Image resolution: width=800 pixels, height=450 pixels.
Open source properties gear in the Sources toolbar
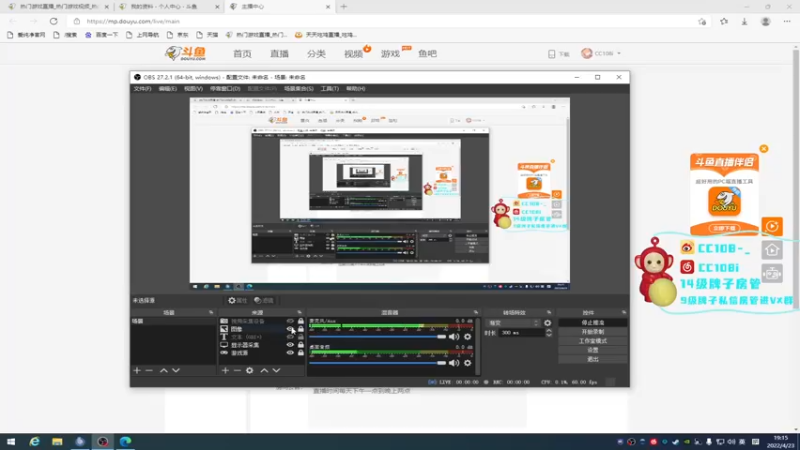[249, 370]
